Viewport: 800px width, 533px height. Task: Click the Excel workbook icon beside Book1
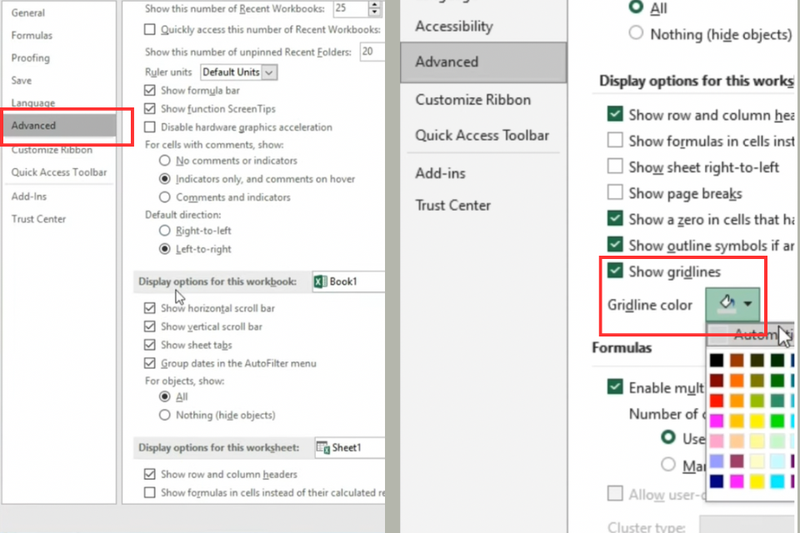click(x=320, y=282)
